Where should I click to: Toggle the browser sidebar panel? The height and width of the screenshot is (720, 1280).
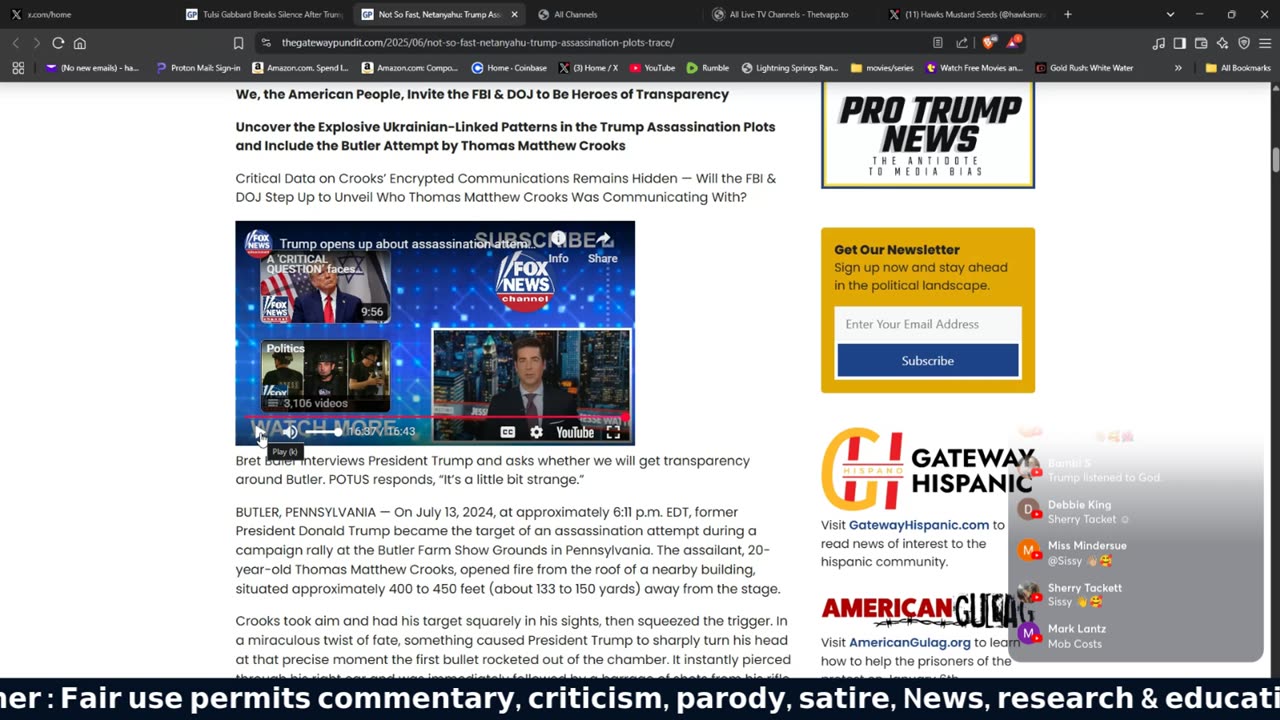tap(1180, 43)
